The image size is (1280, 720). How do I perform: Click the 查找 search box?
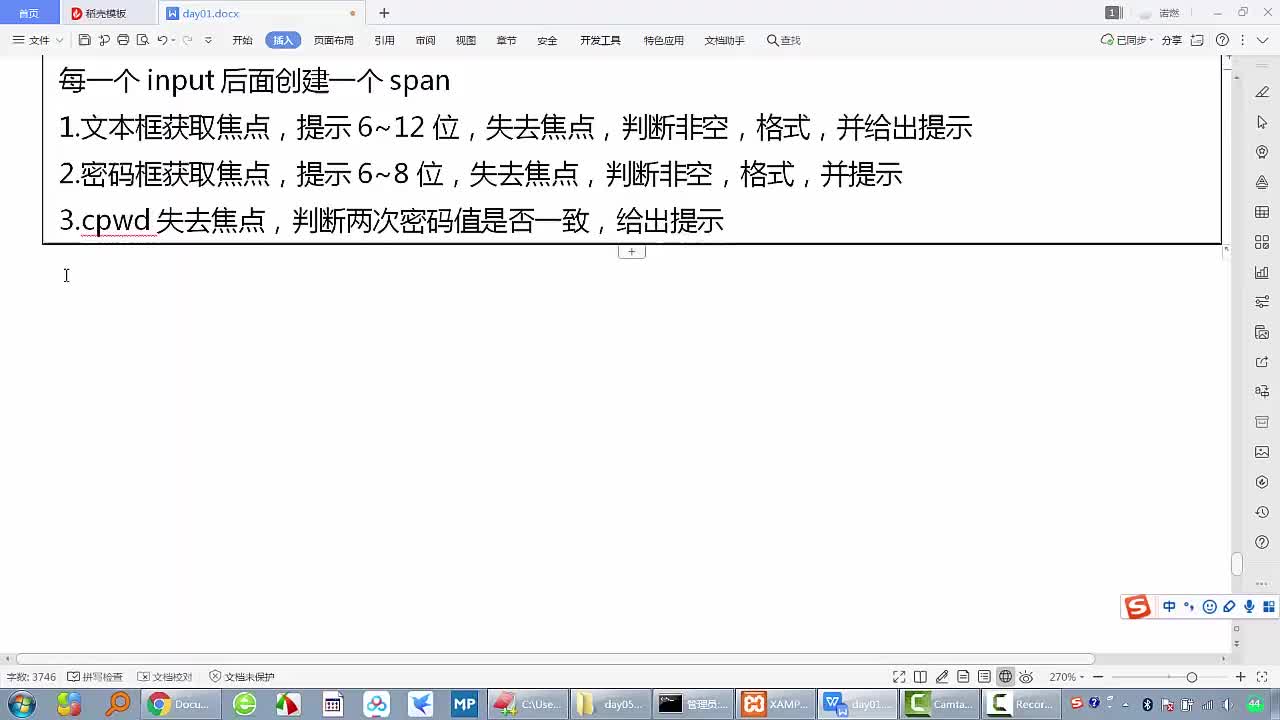(x=784, y=40)
